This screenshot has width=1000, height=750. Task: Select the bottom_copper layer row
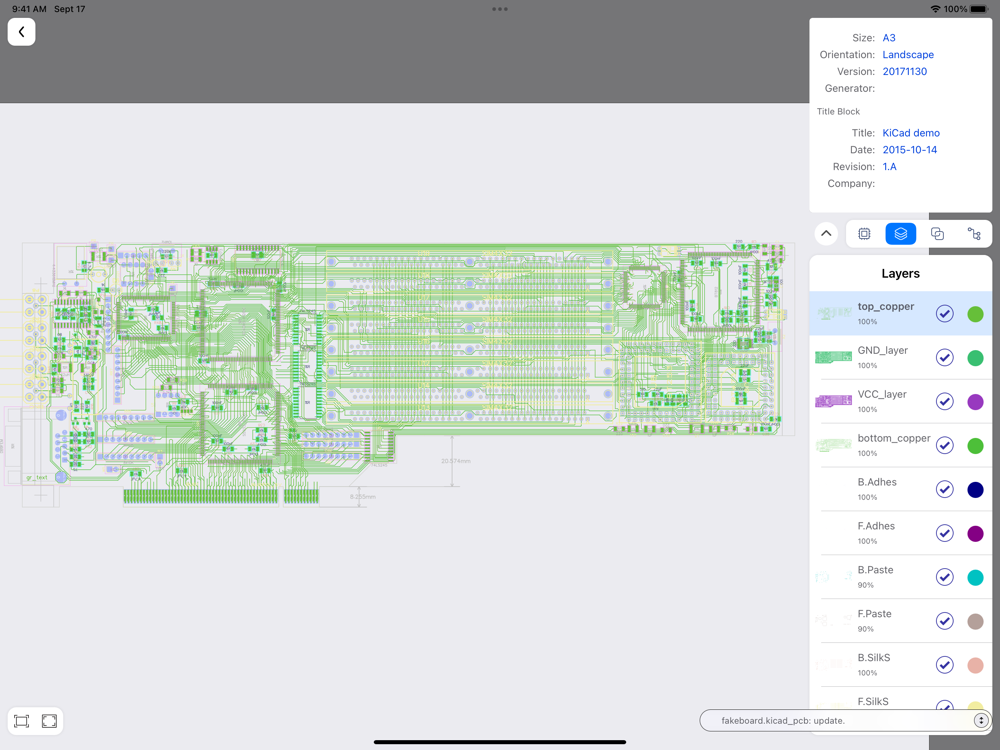tap(893, 445)
